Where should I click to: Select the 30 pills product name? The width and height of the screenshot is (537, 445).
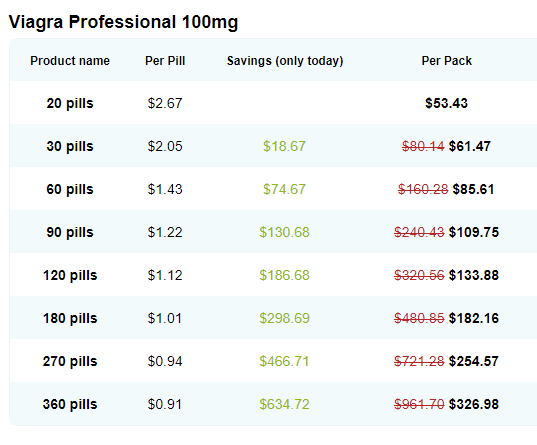(70, 146)
